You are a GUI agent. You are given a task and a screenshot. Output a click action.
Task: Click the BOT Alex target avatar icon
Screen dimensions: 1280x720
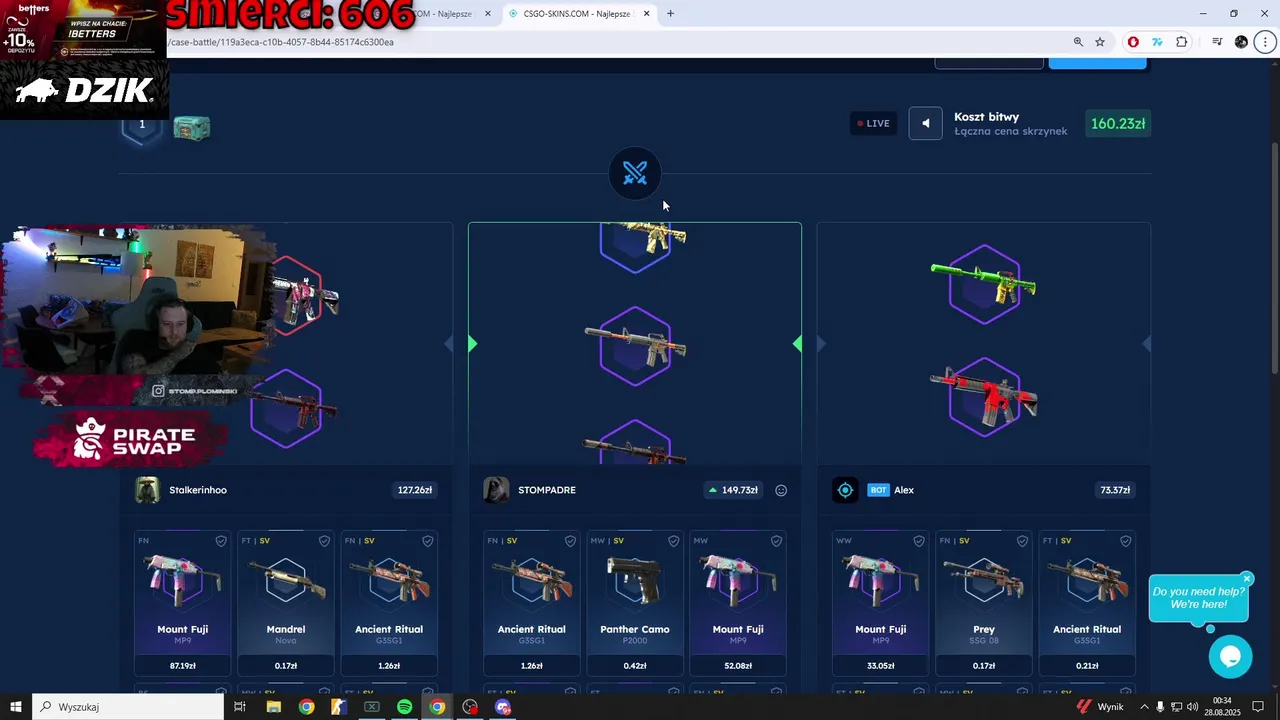[845, 490]
